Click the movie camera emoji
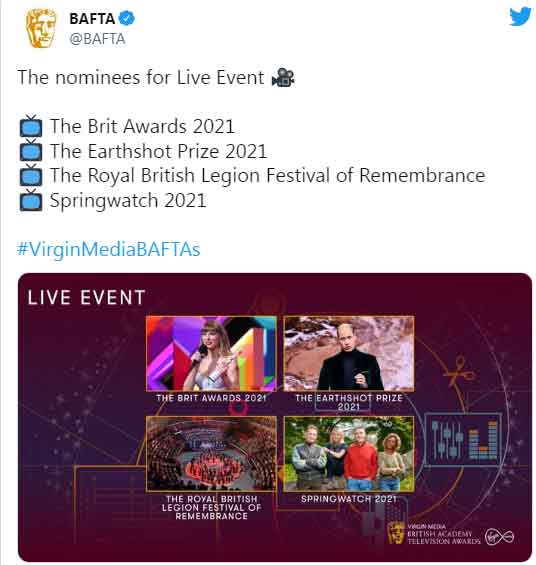Viewport: 536px width, 565px height. 283,77
